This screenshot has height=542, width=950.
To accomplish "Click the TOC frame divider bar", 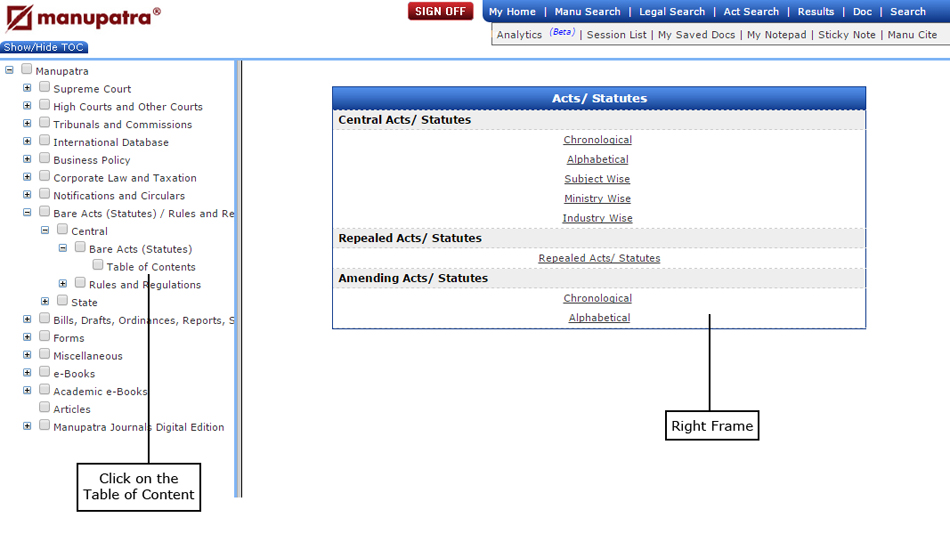I will pos(238,279).
